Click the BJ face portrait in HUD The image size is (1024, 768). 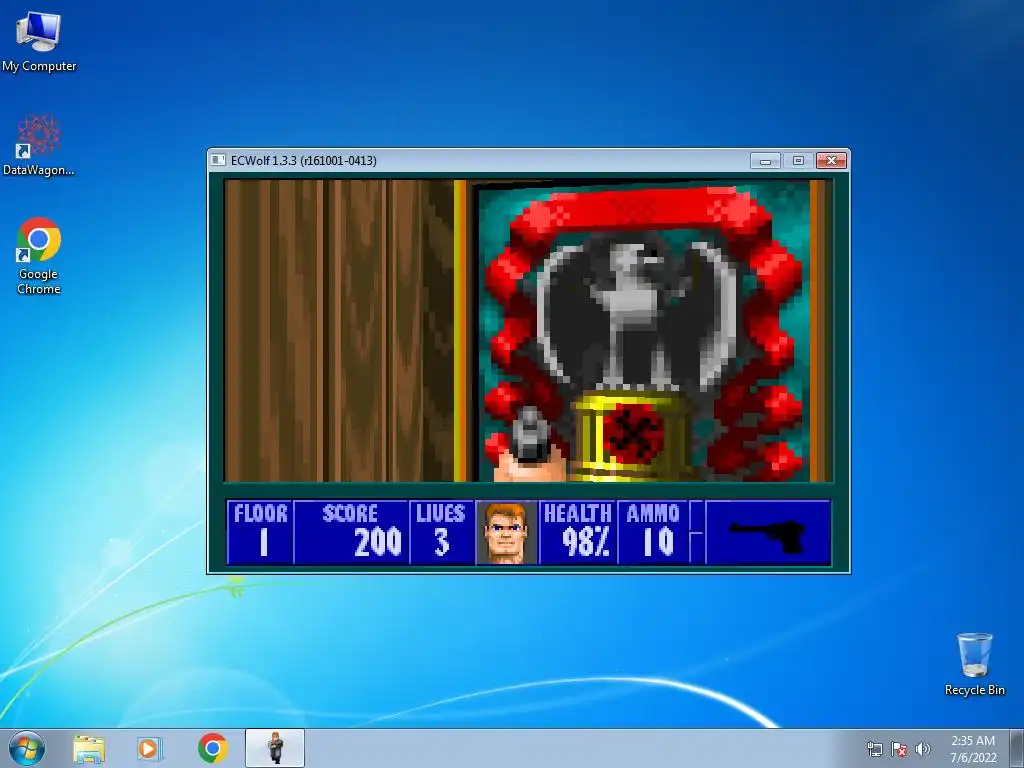point(507,532)
